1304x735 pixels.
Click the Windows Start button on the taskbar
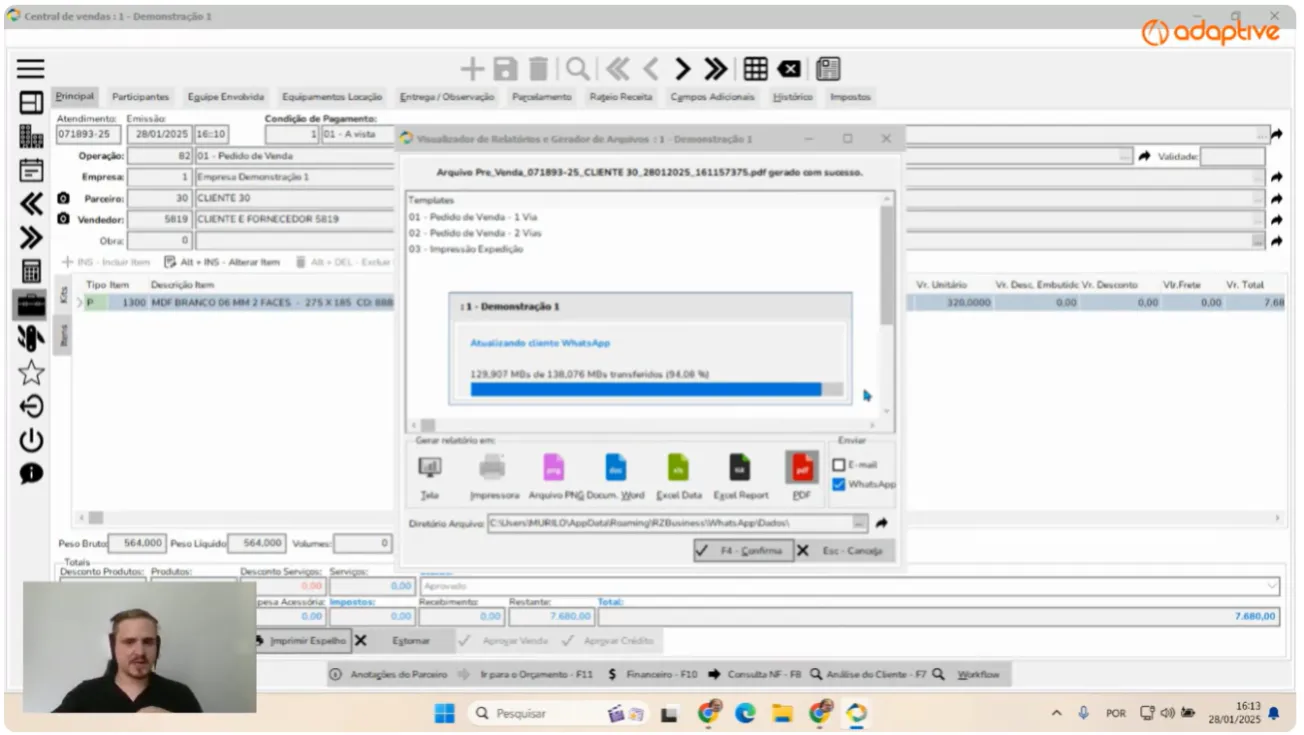(x=445, y=713)
